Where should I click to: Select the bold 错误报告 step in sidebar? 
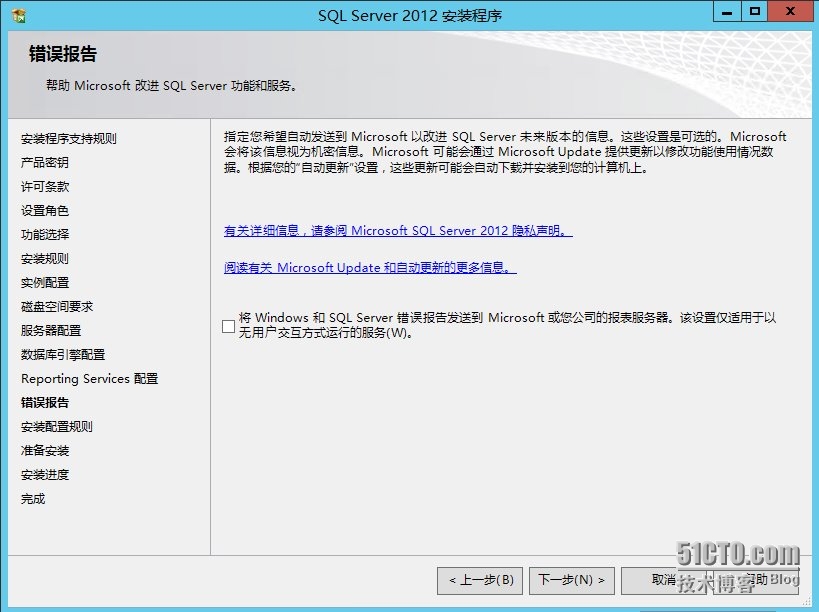click(44, 403)
